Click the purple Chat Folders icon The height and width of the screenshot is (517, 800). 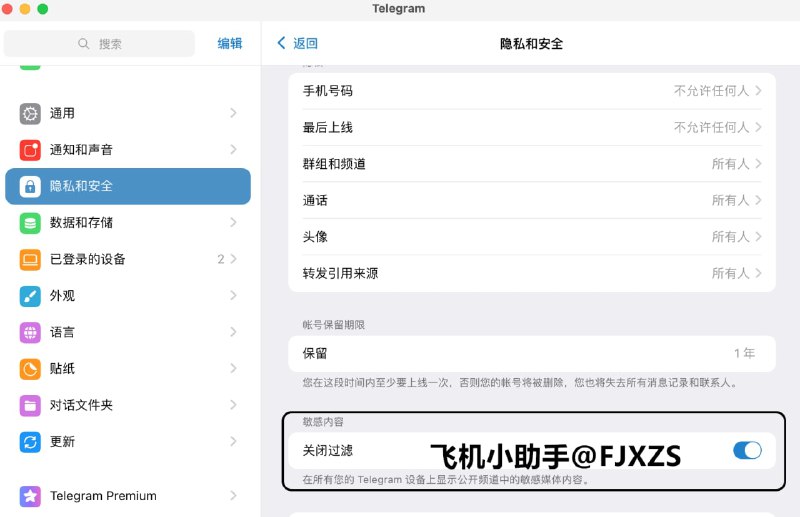(30, 406)
